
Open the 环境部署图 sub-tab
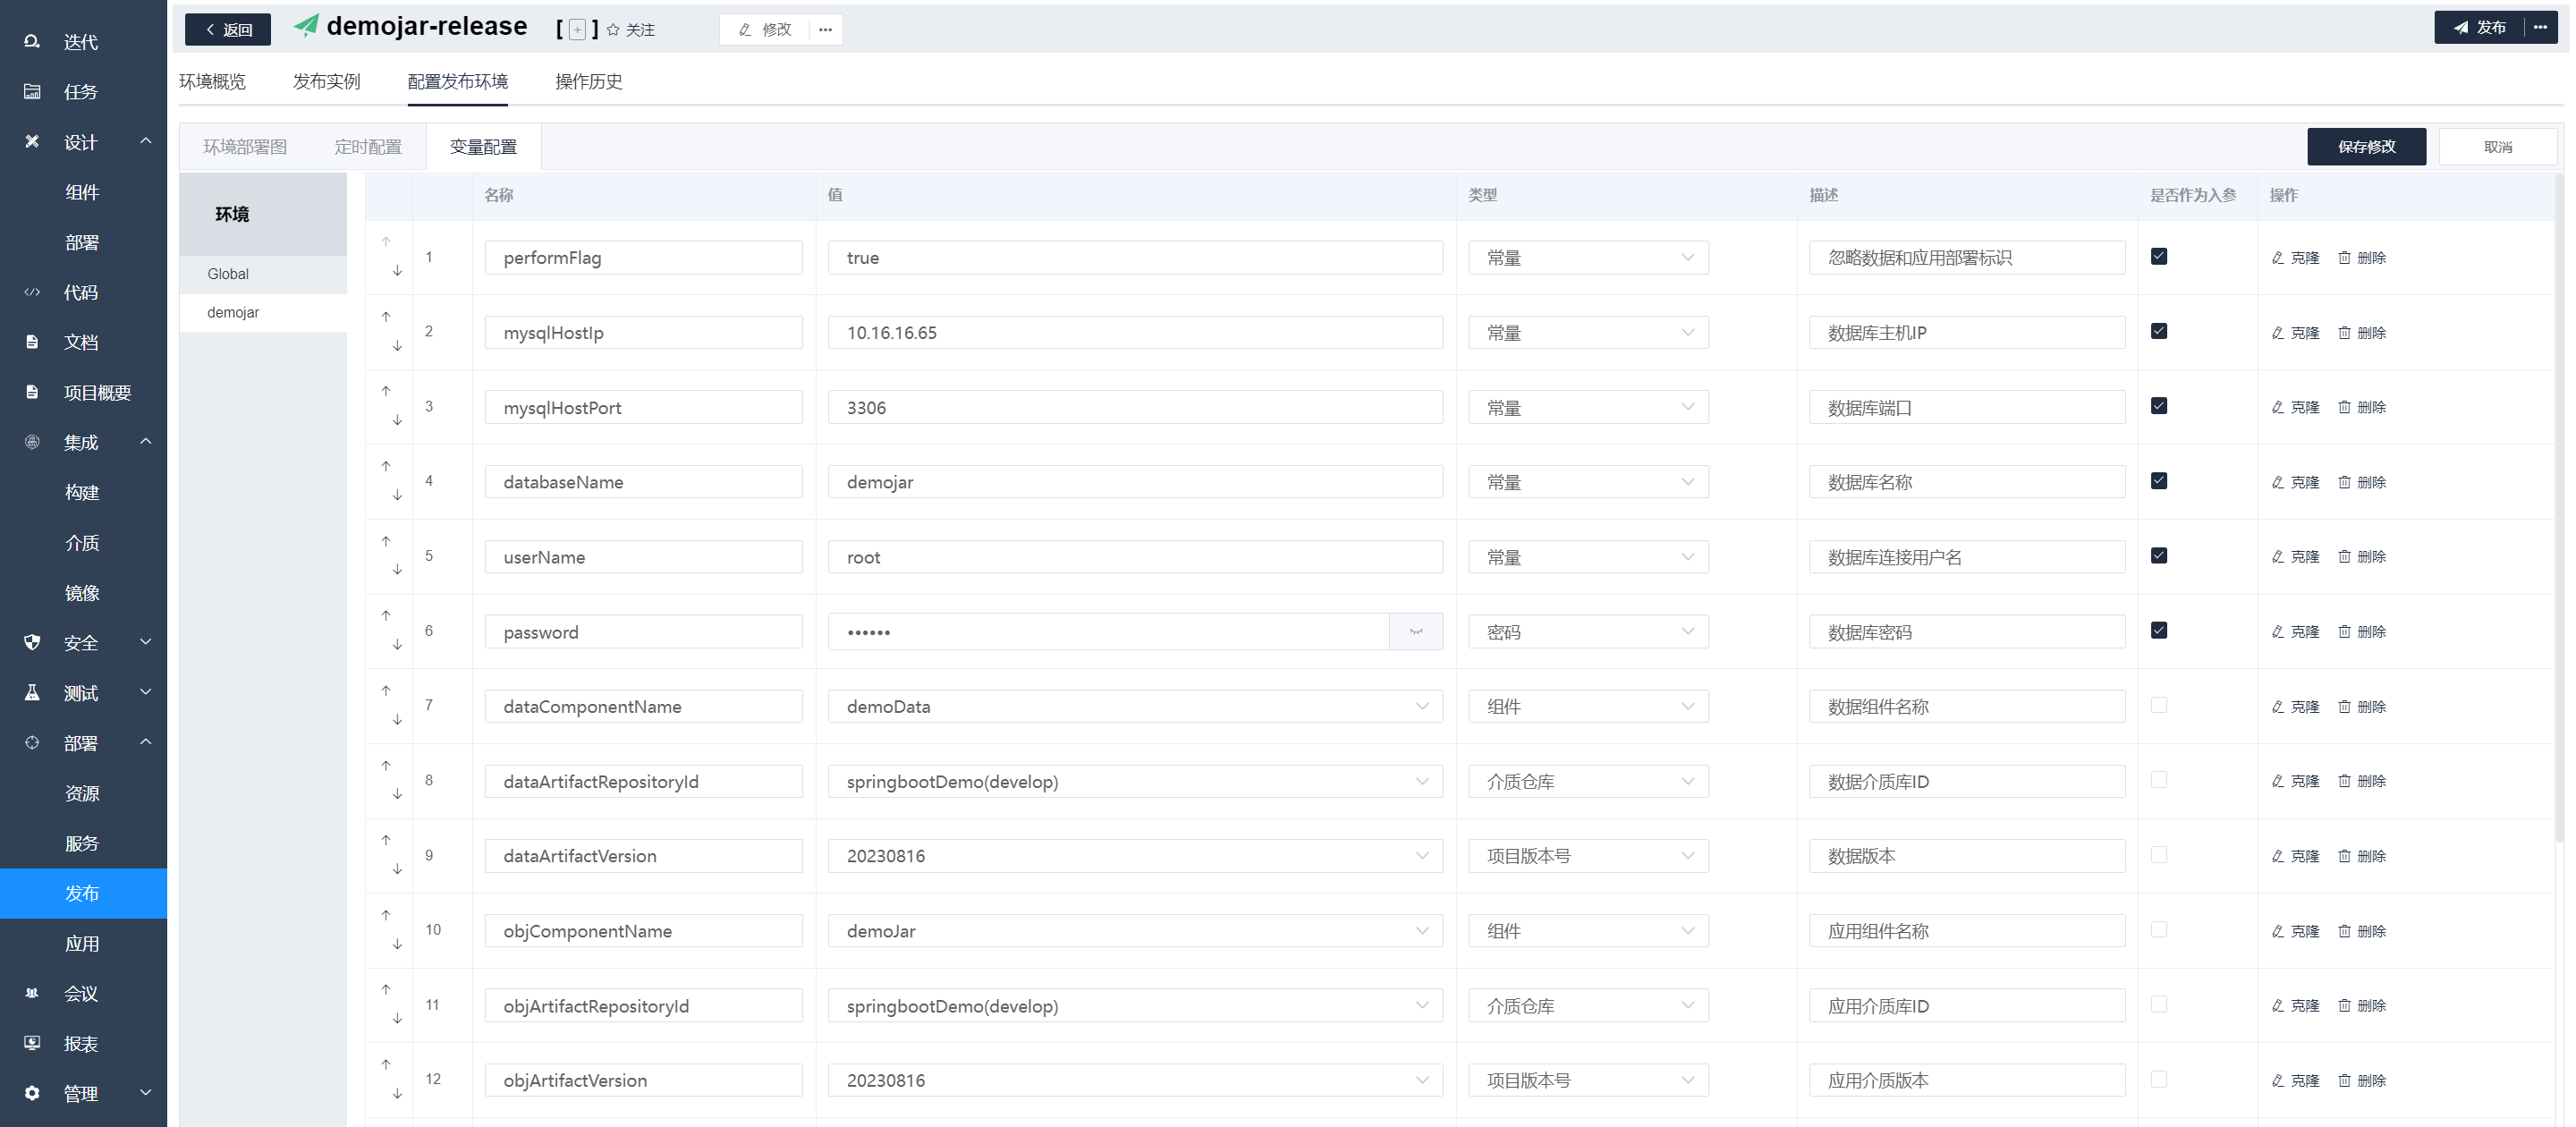click(245, 147)
